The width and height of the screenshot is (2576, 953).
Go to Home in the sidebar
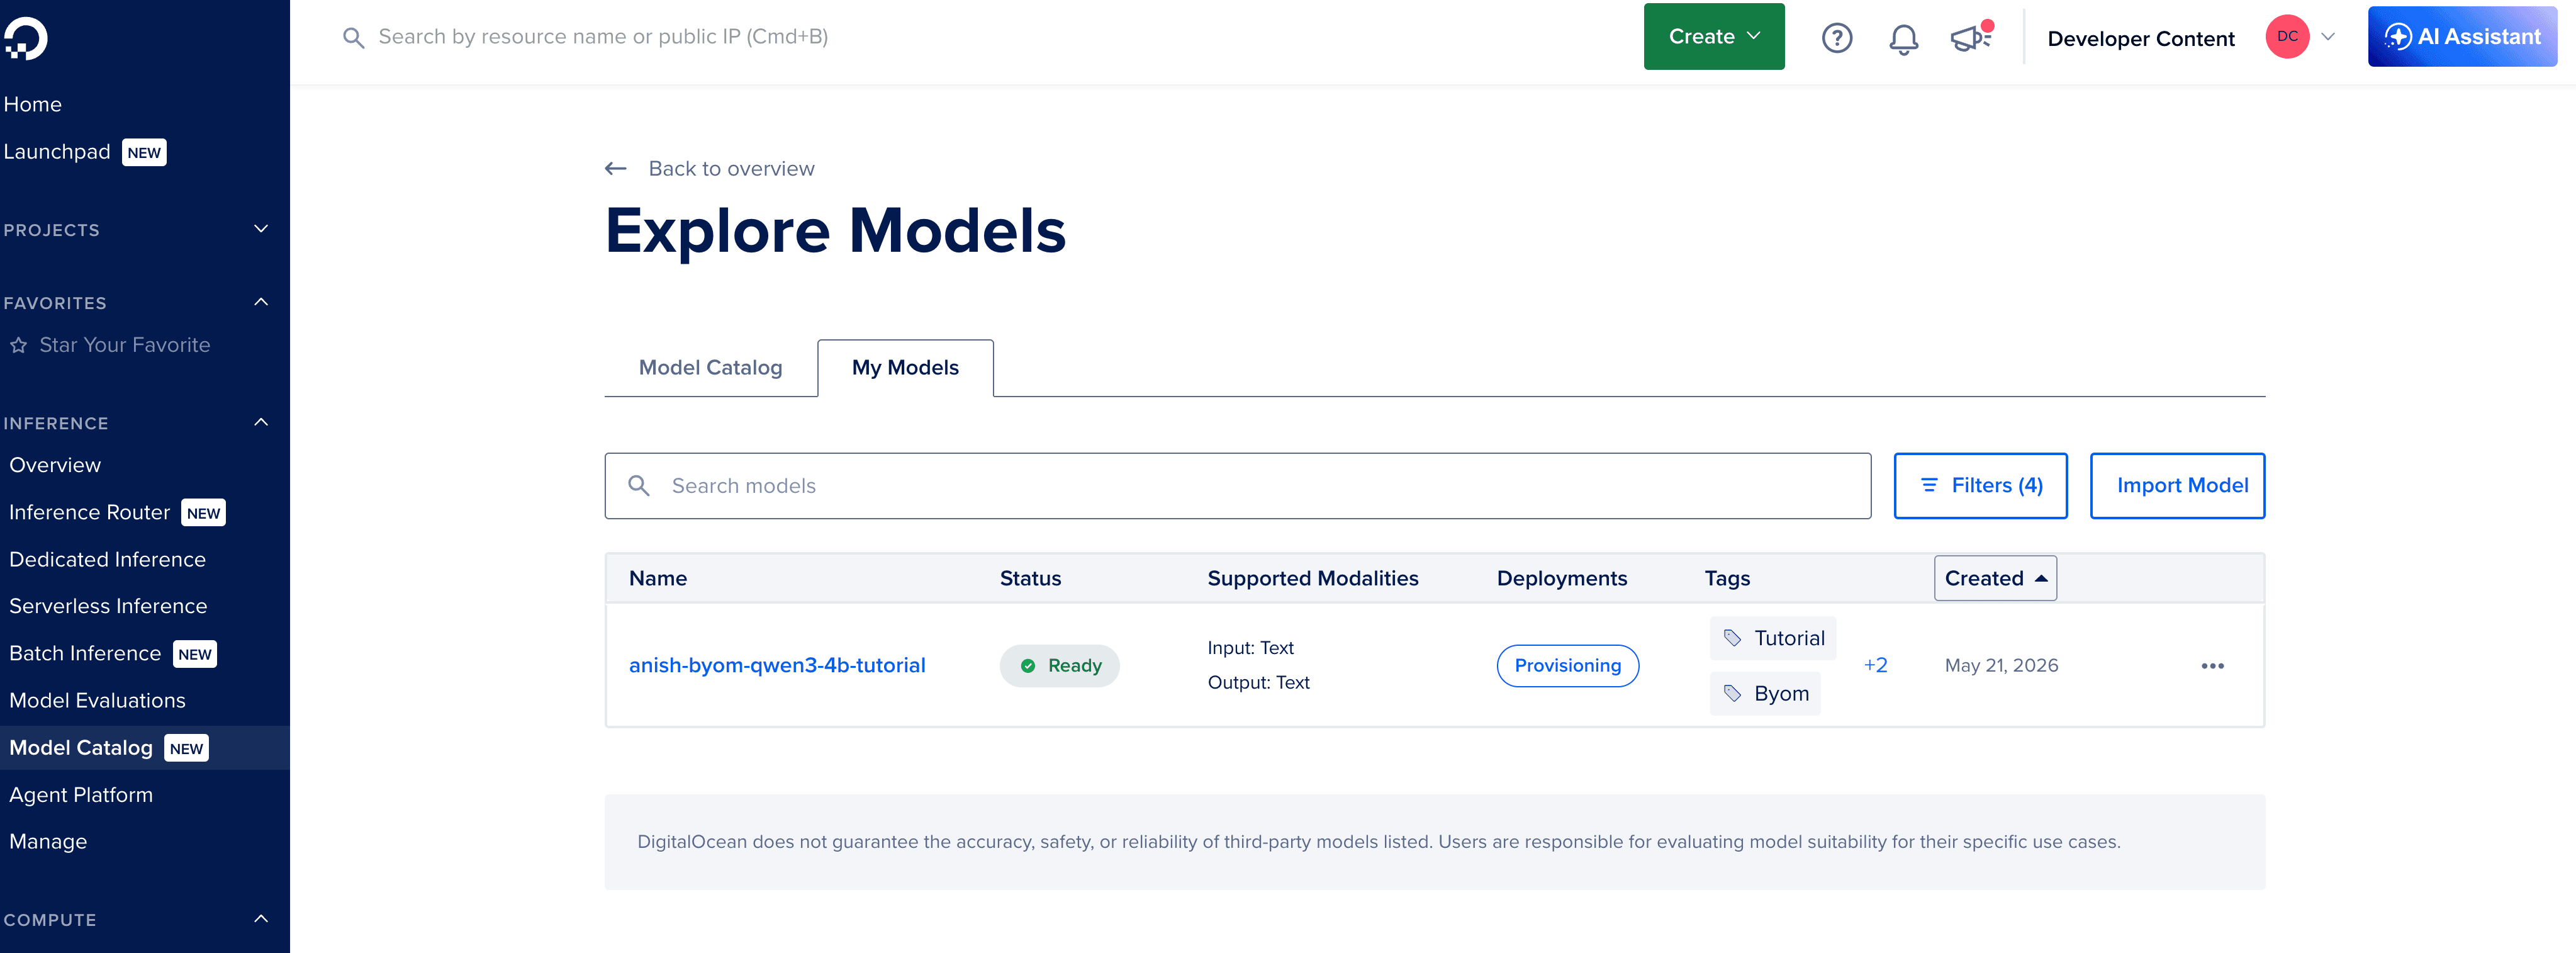[x=32, y=105]
